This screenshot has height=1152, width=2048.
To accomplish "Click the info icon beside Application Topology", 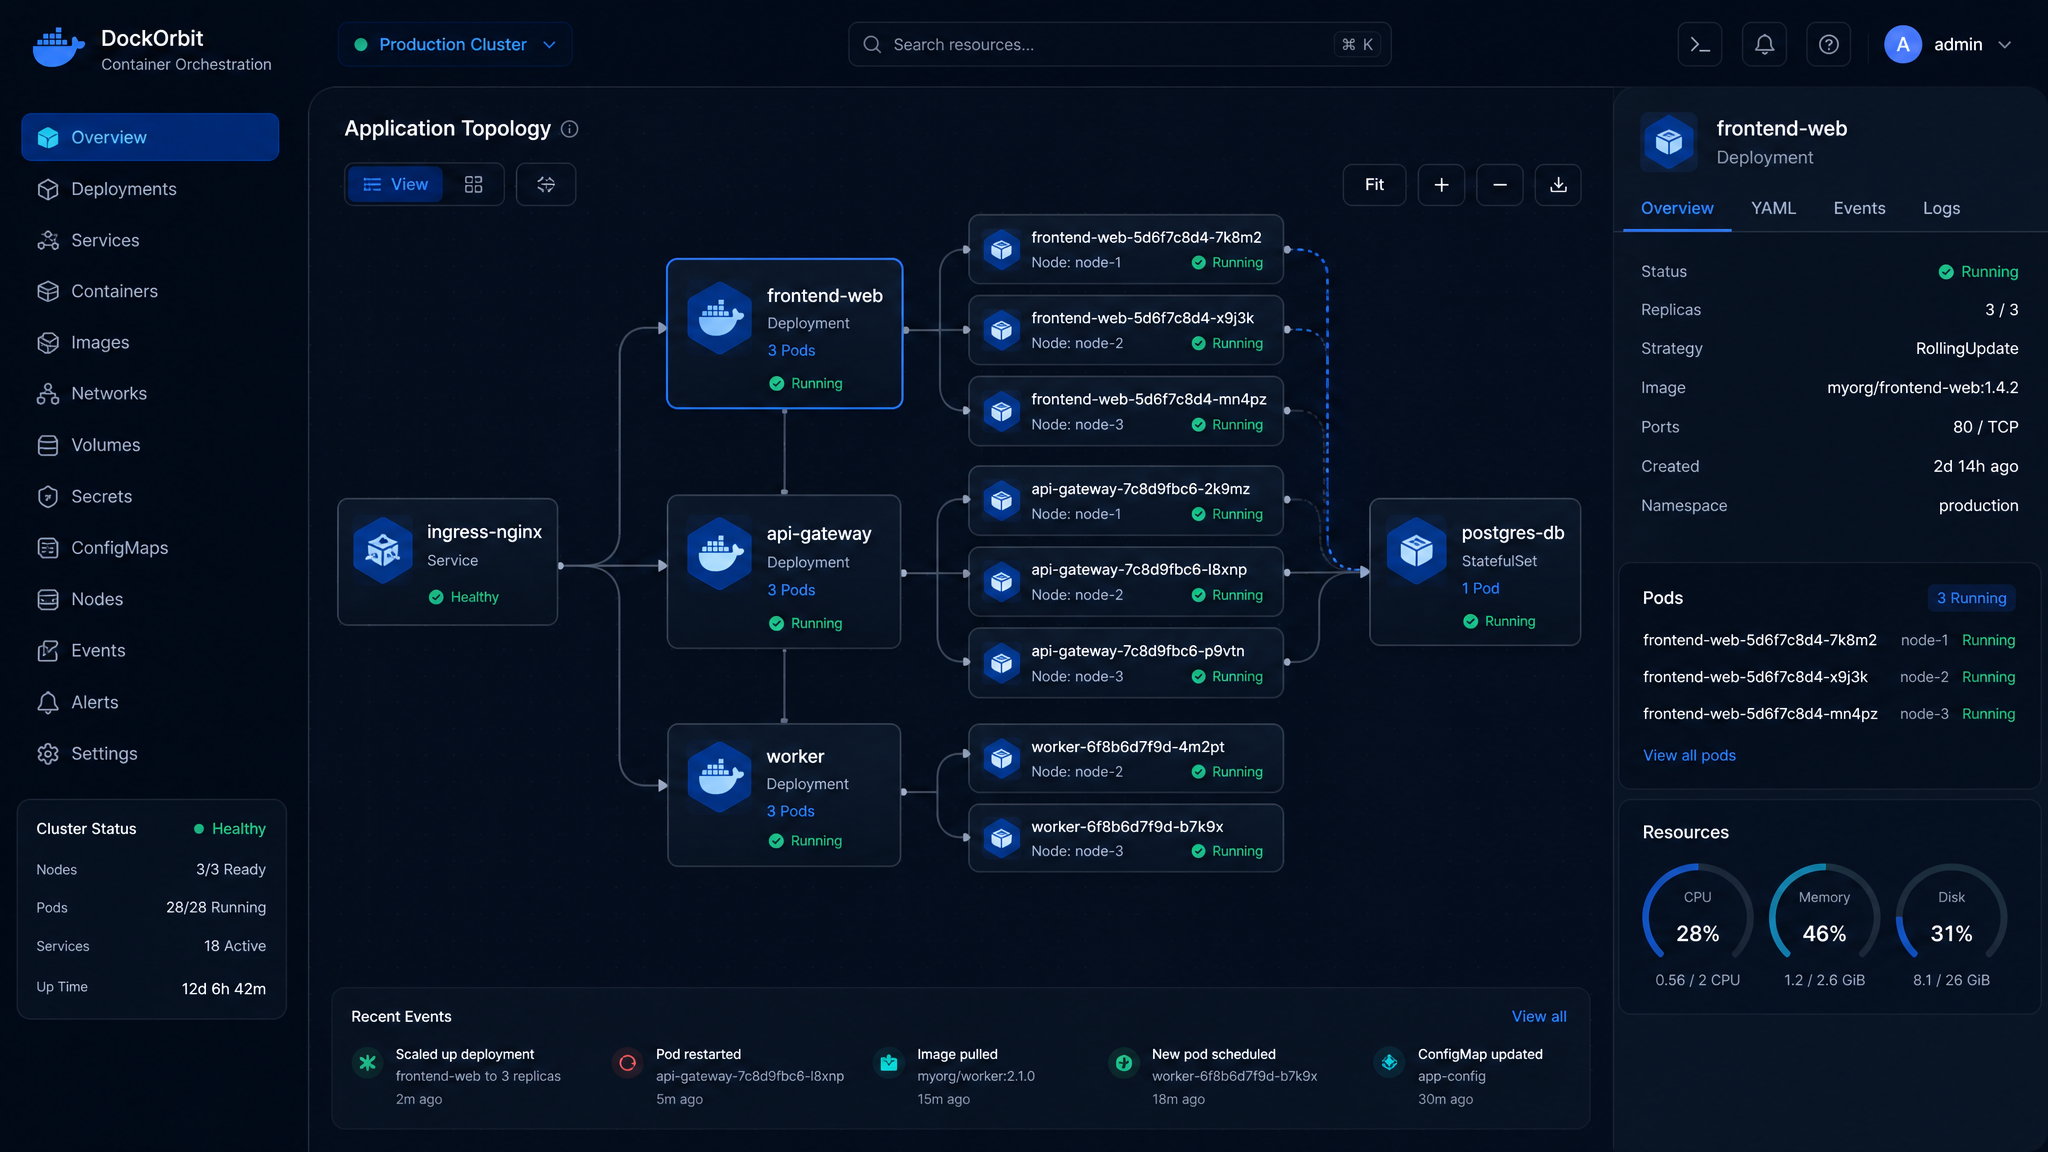I will click(x=569, y=129).
